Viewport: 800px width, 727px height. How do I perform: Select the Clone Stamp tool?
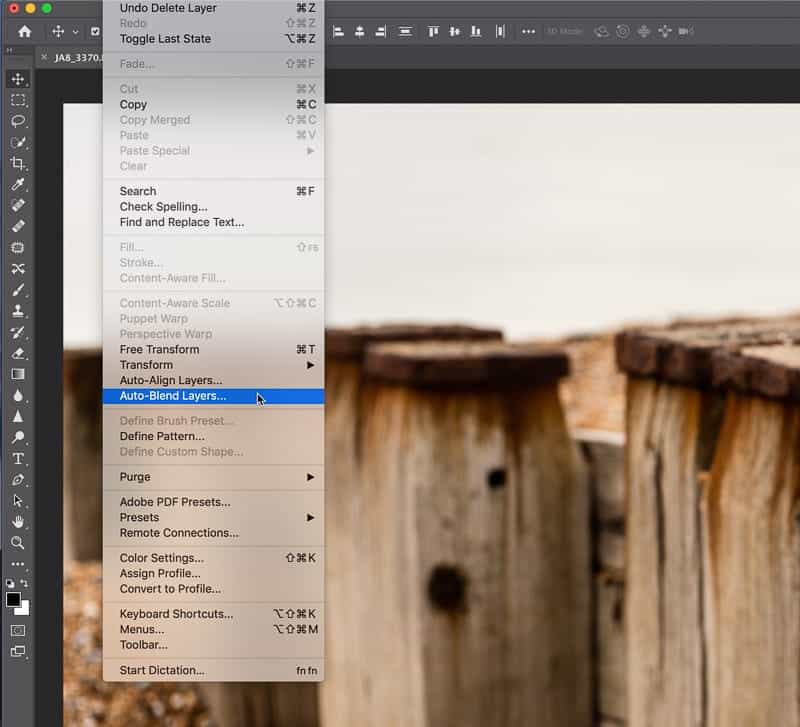click(x=18, y=311)
